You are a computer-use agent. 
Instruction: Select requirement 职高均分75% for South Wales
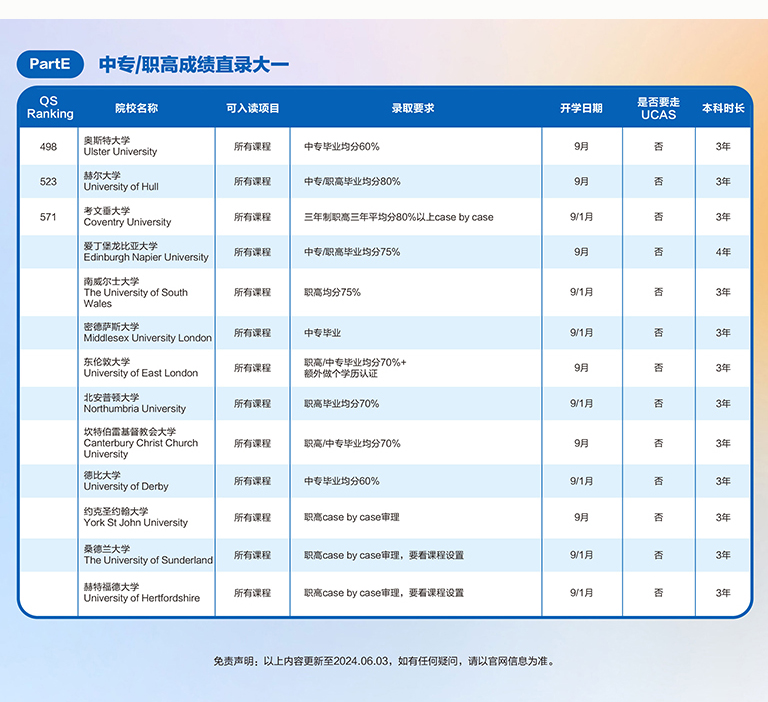click(x=332, y=292)
